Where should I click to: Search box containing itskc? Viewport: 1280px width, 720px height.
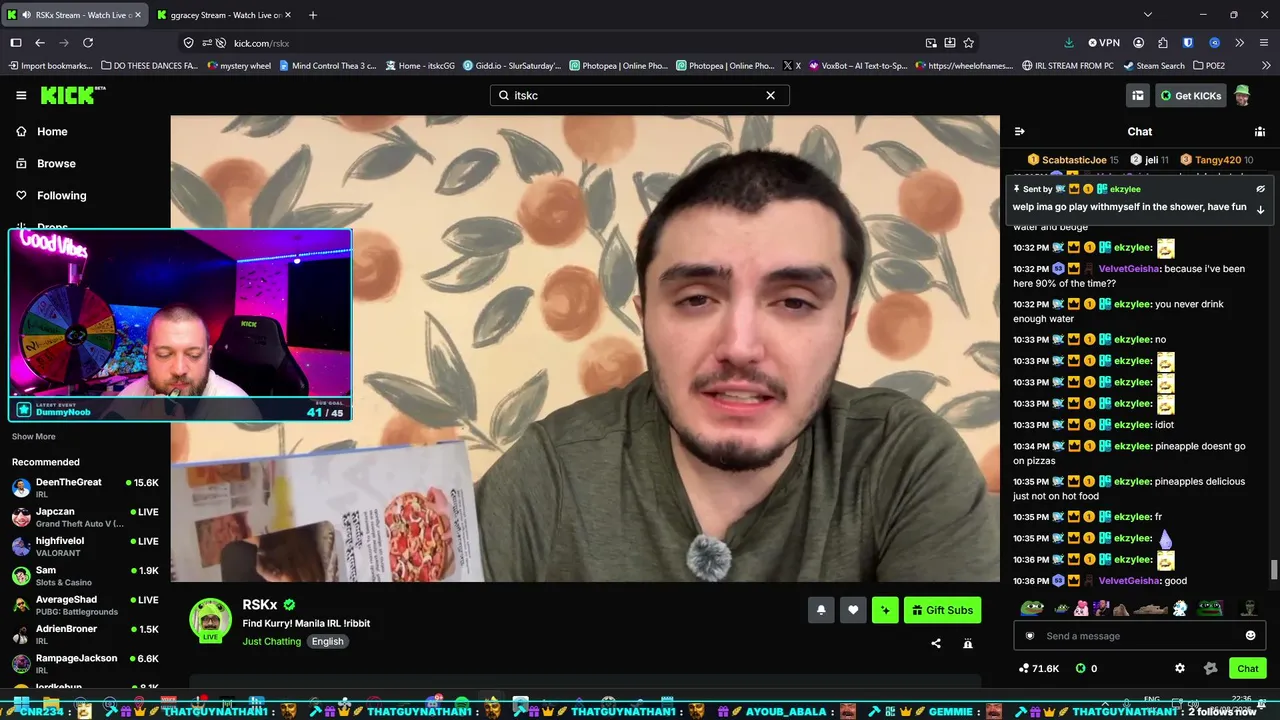[640, 95]
